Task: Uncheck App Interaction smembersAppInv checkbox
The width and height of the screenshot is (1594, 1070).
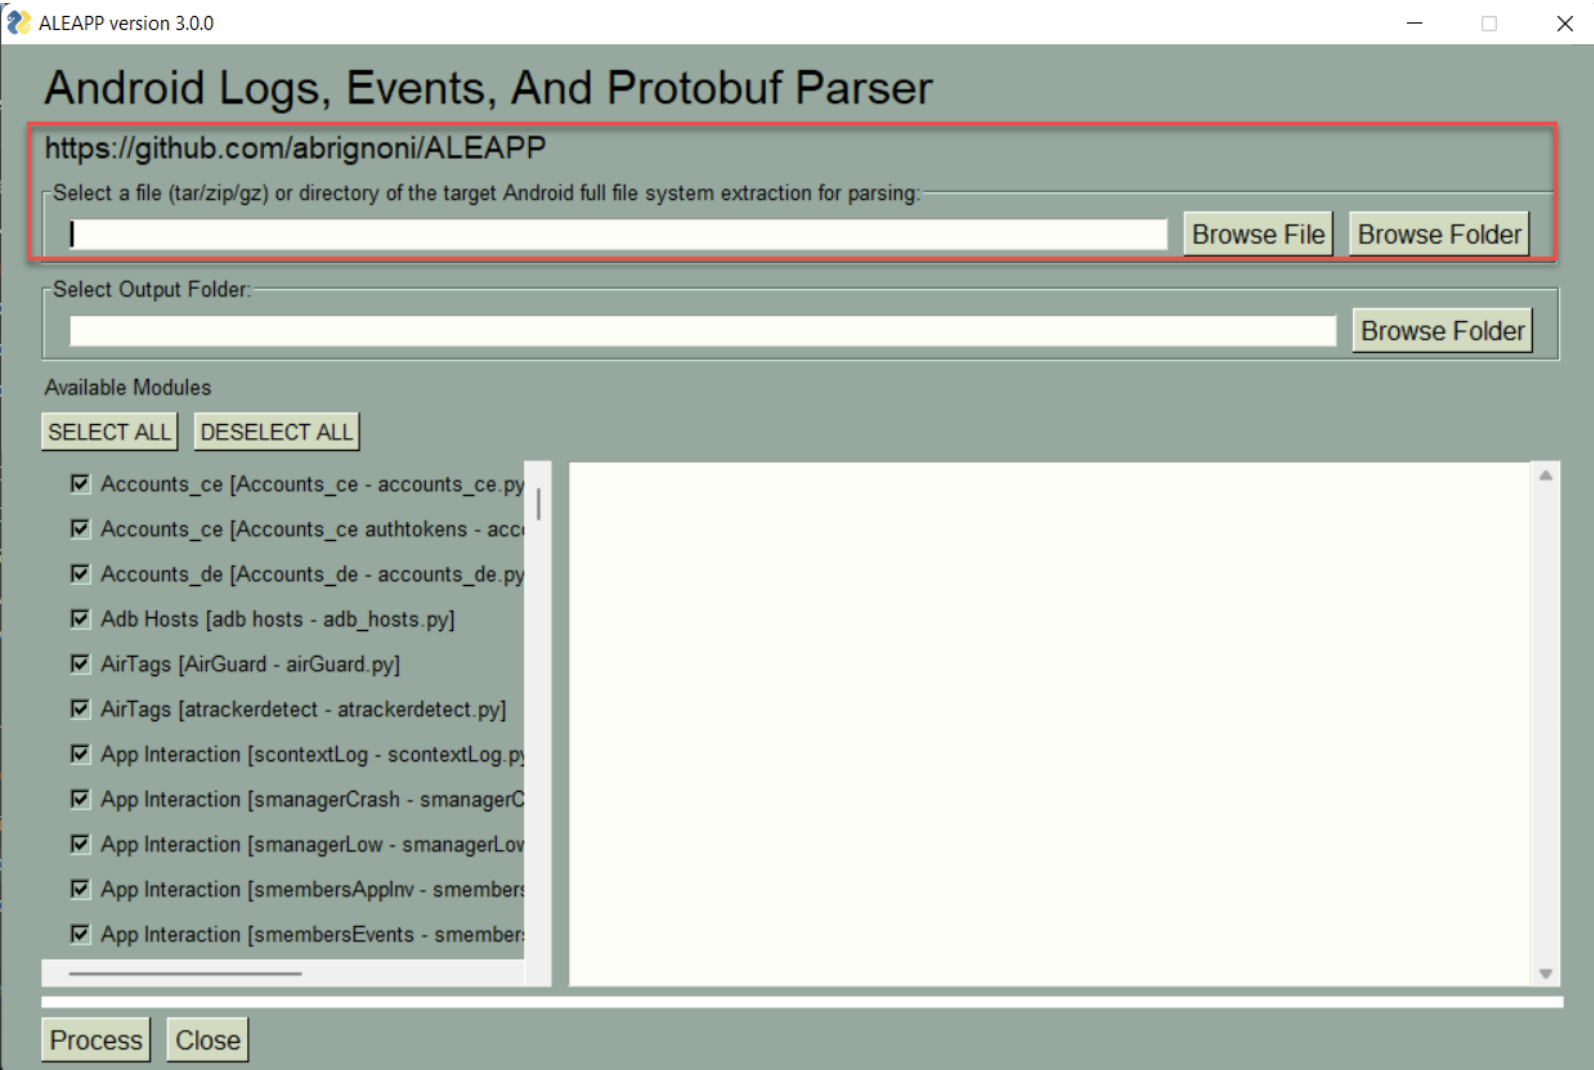Action: 80,889
